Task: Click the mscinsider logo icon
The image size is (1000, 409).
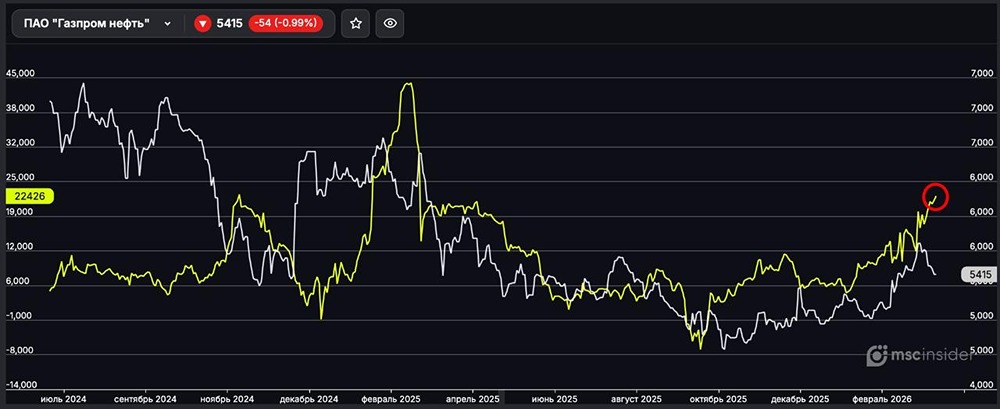Action: point(877,354)
